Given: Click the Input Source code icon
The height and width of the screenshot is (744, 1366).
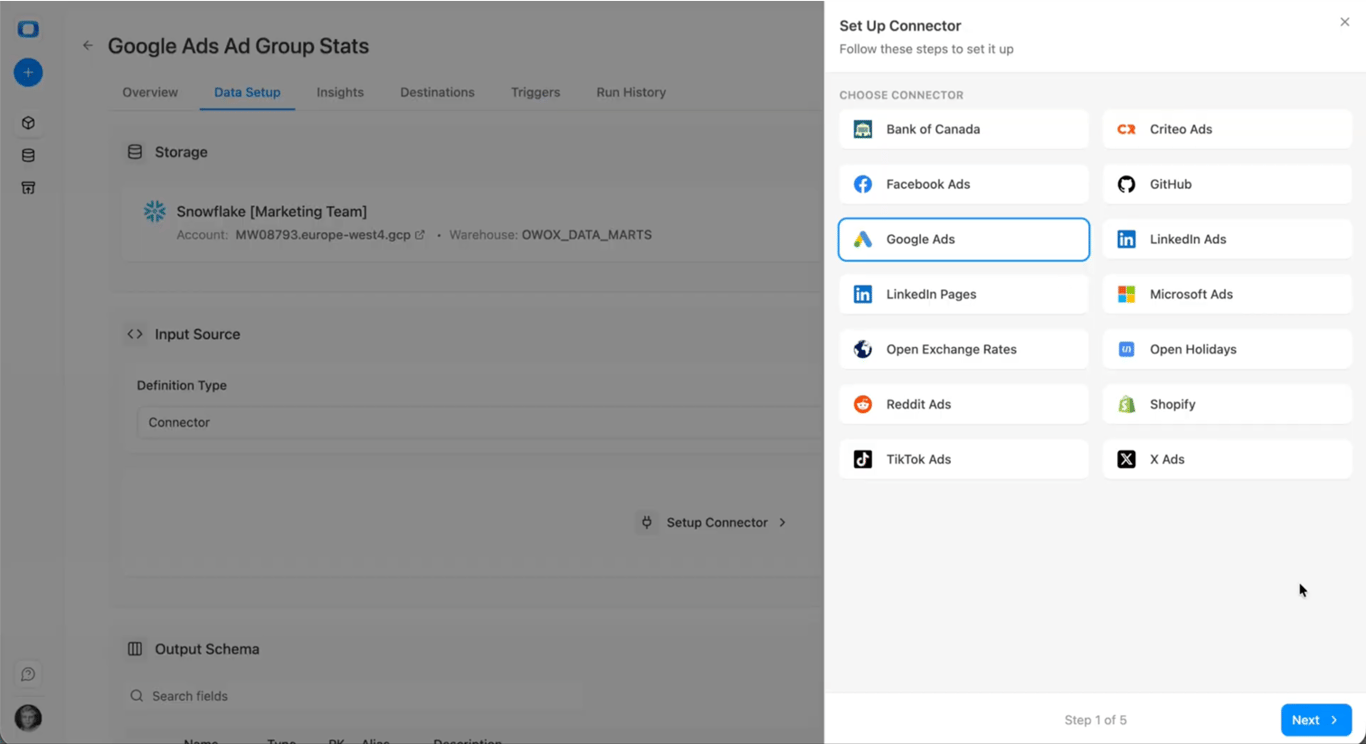Looking at the screenshot, I should [135, 334].
